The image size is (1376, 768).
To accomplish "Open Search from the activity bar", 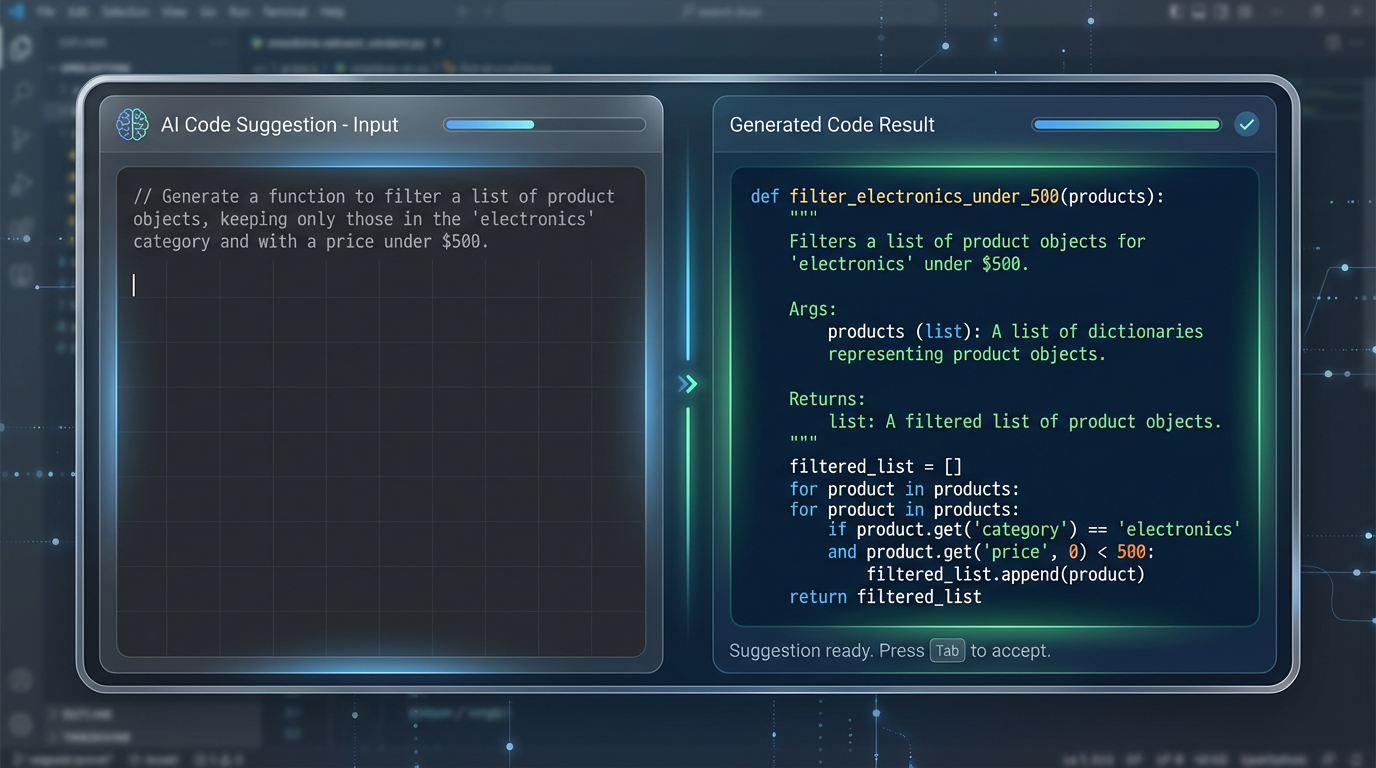I will tap(22, 91).
